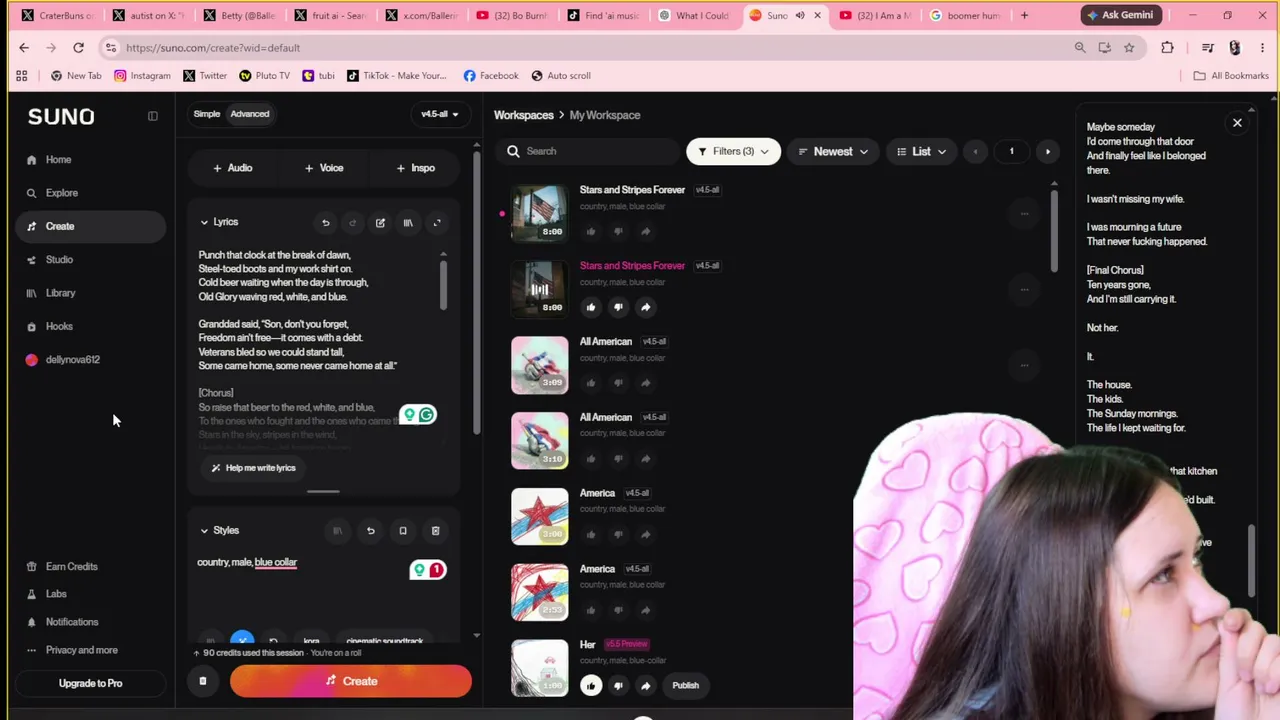Collapse the Suno sidebar panel icon
Viewport: 1280px width, 720px height.
[153, 116]
